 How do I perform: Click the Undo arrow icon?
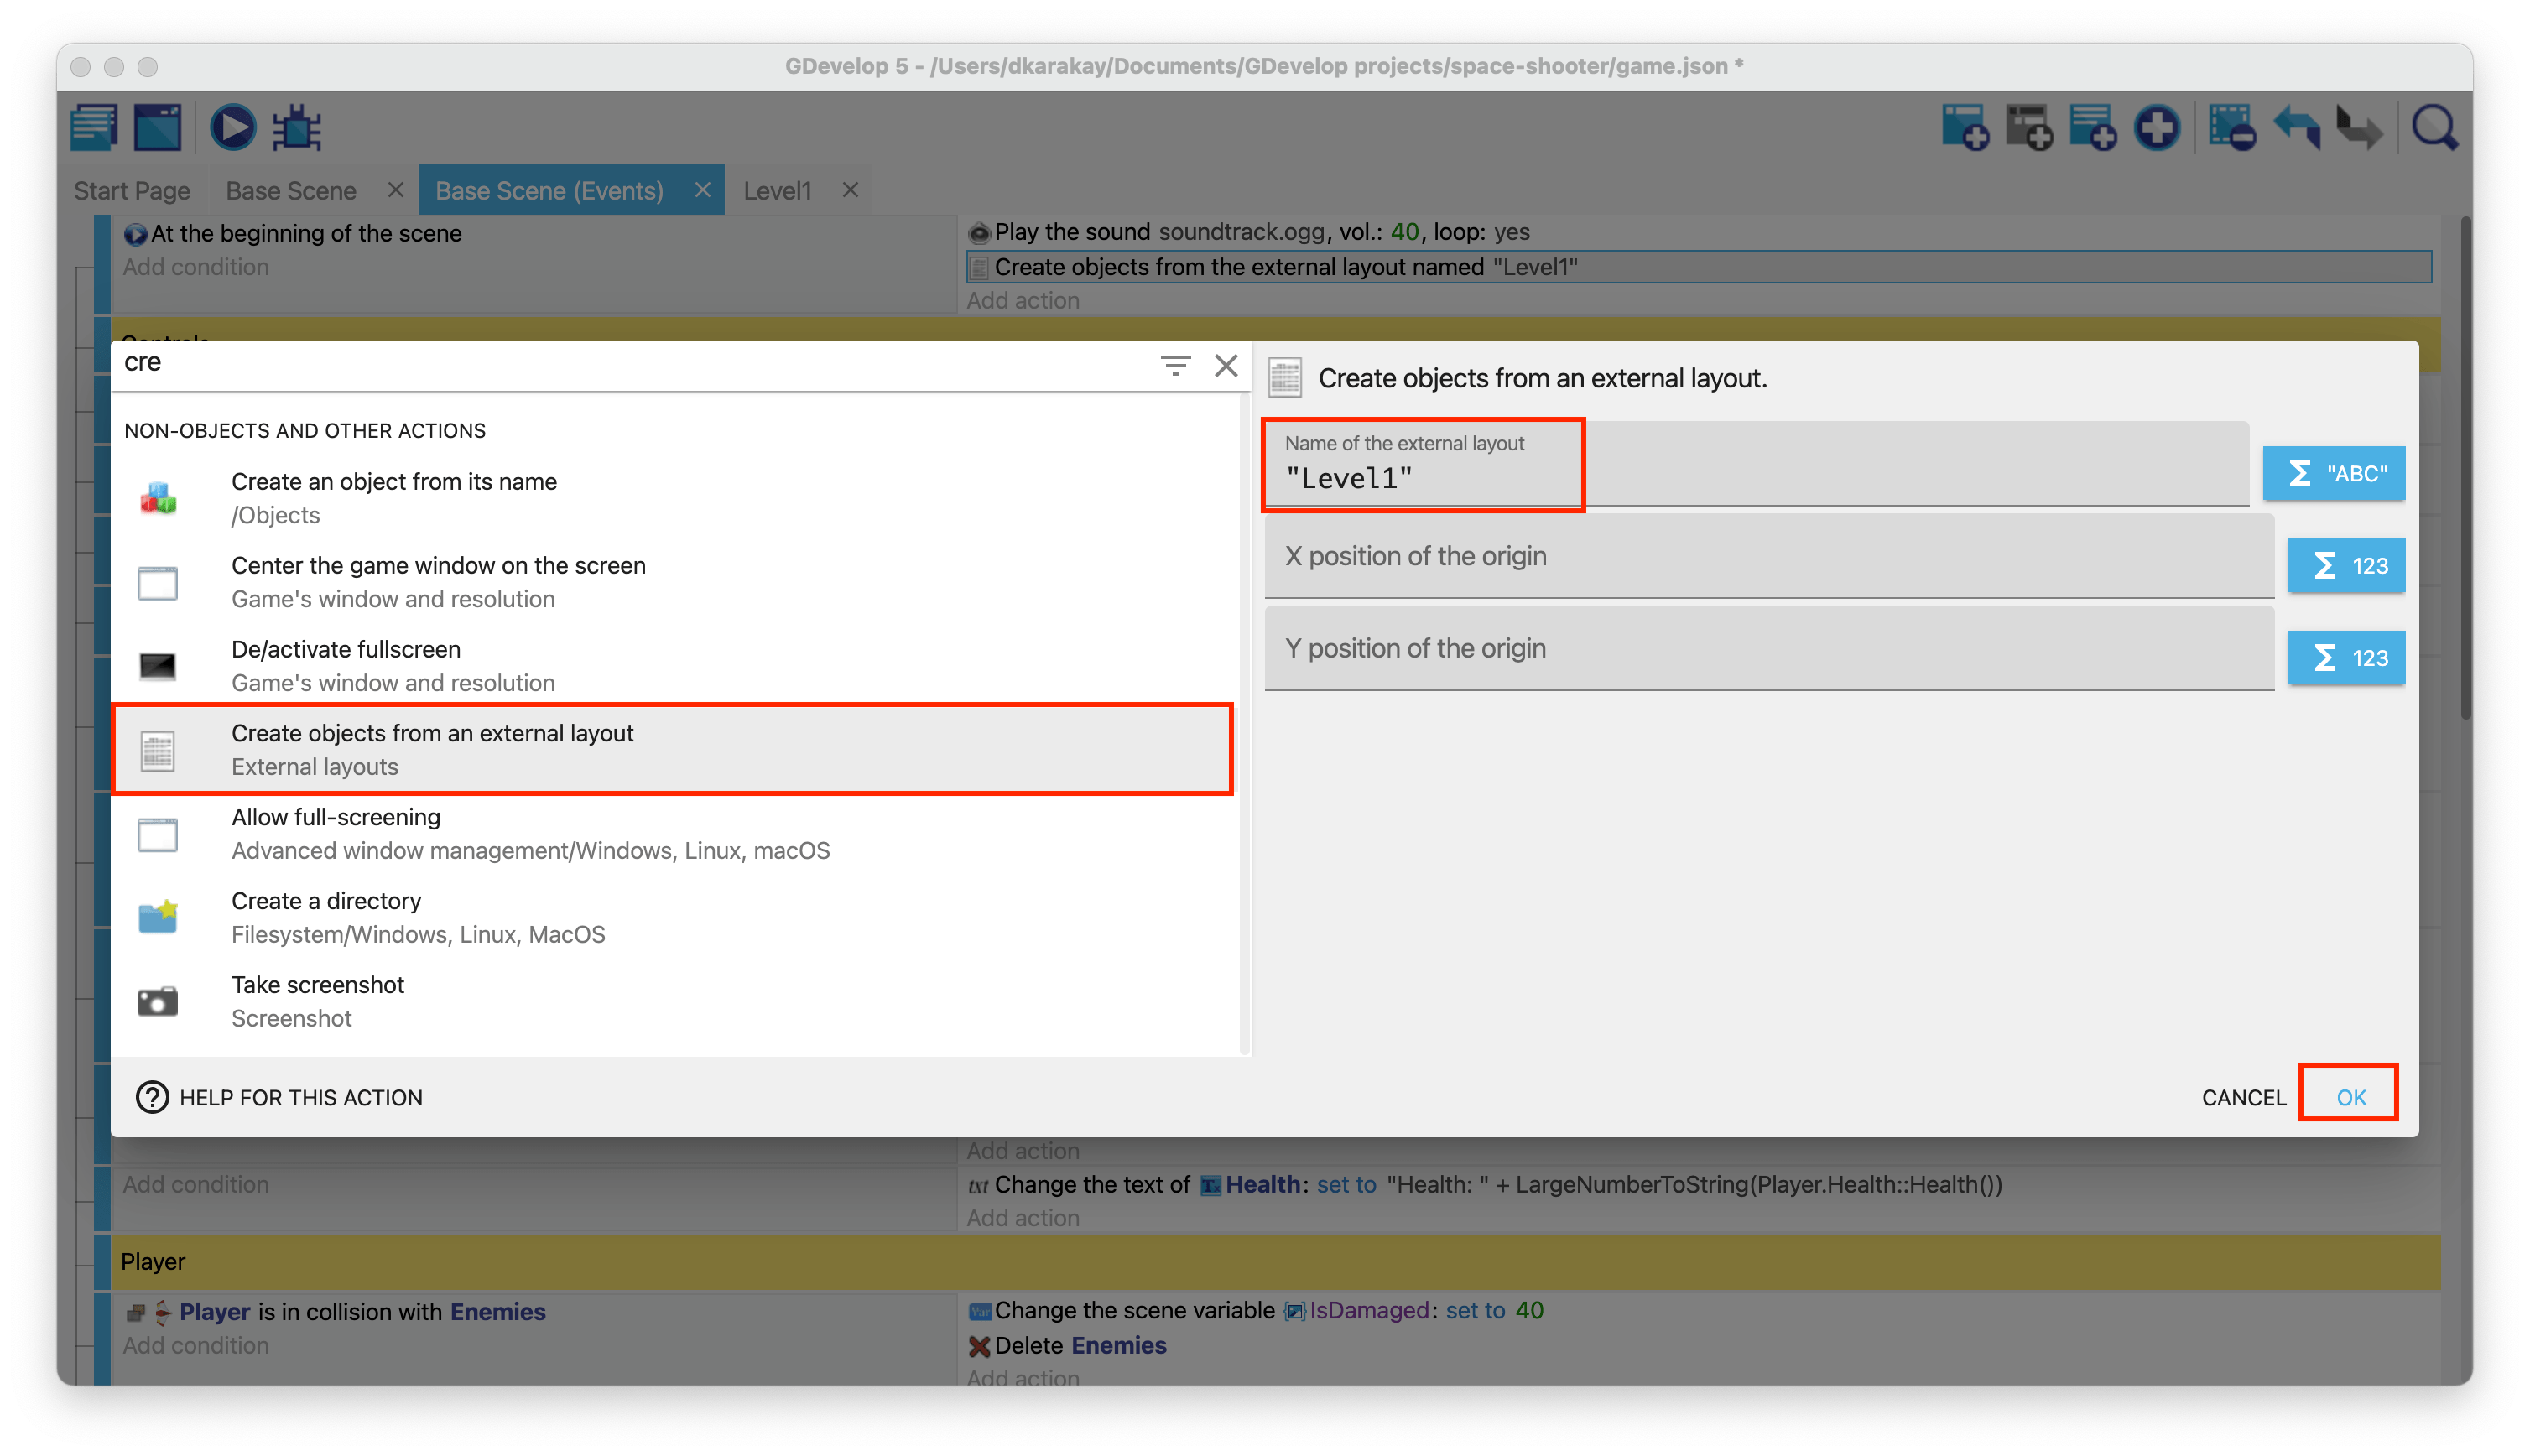[2296, 128]
